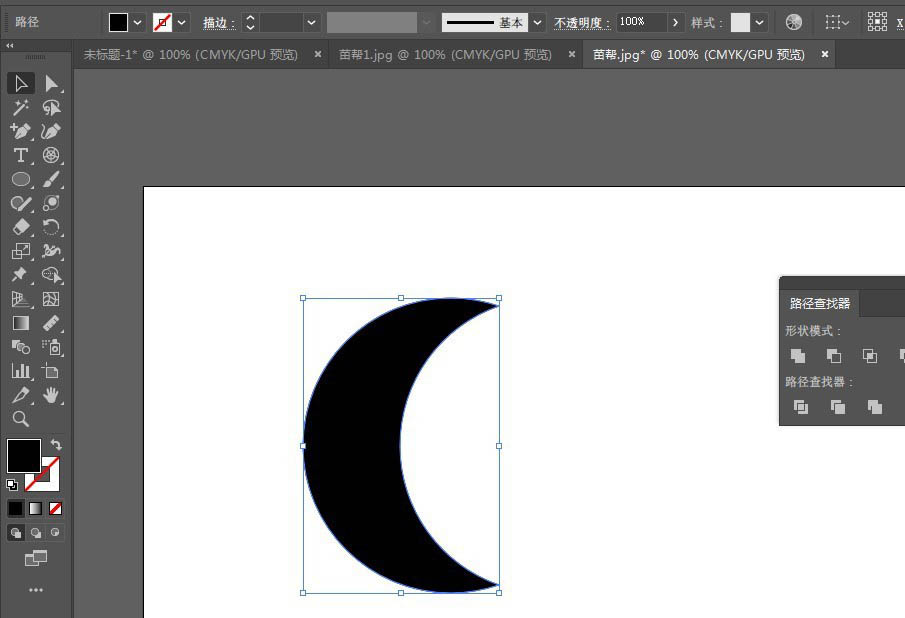The width and height of the screenshot is (905, 618).
Task: Enable Draw Normal mode
Action: (x=16, y=533)
